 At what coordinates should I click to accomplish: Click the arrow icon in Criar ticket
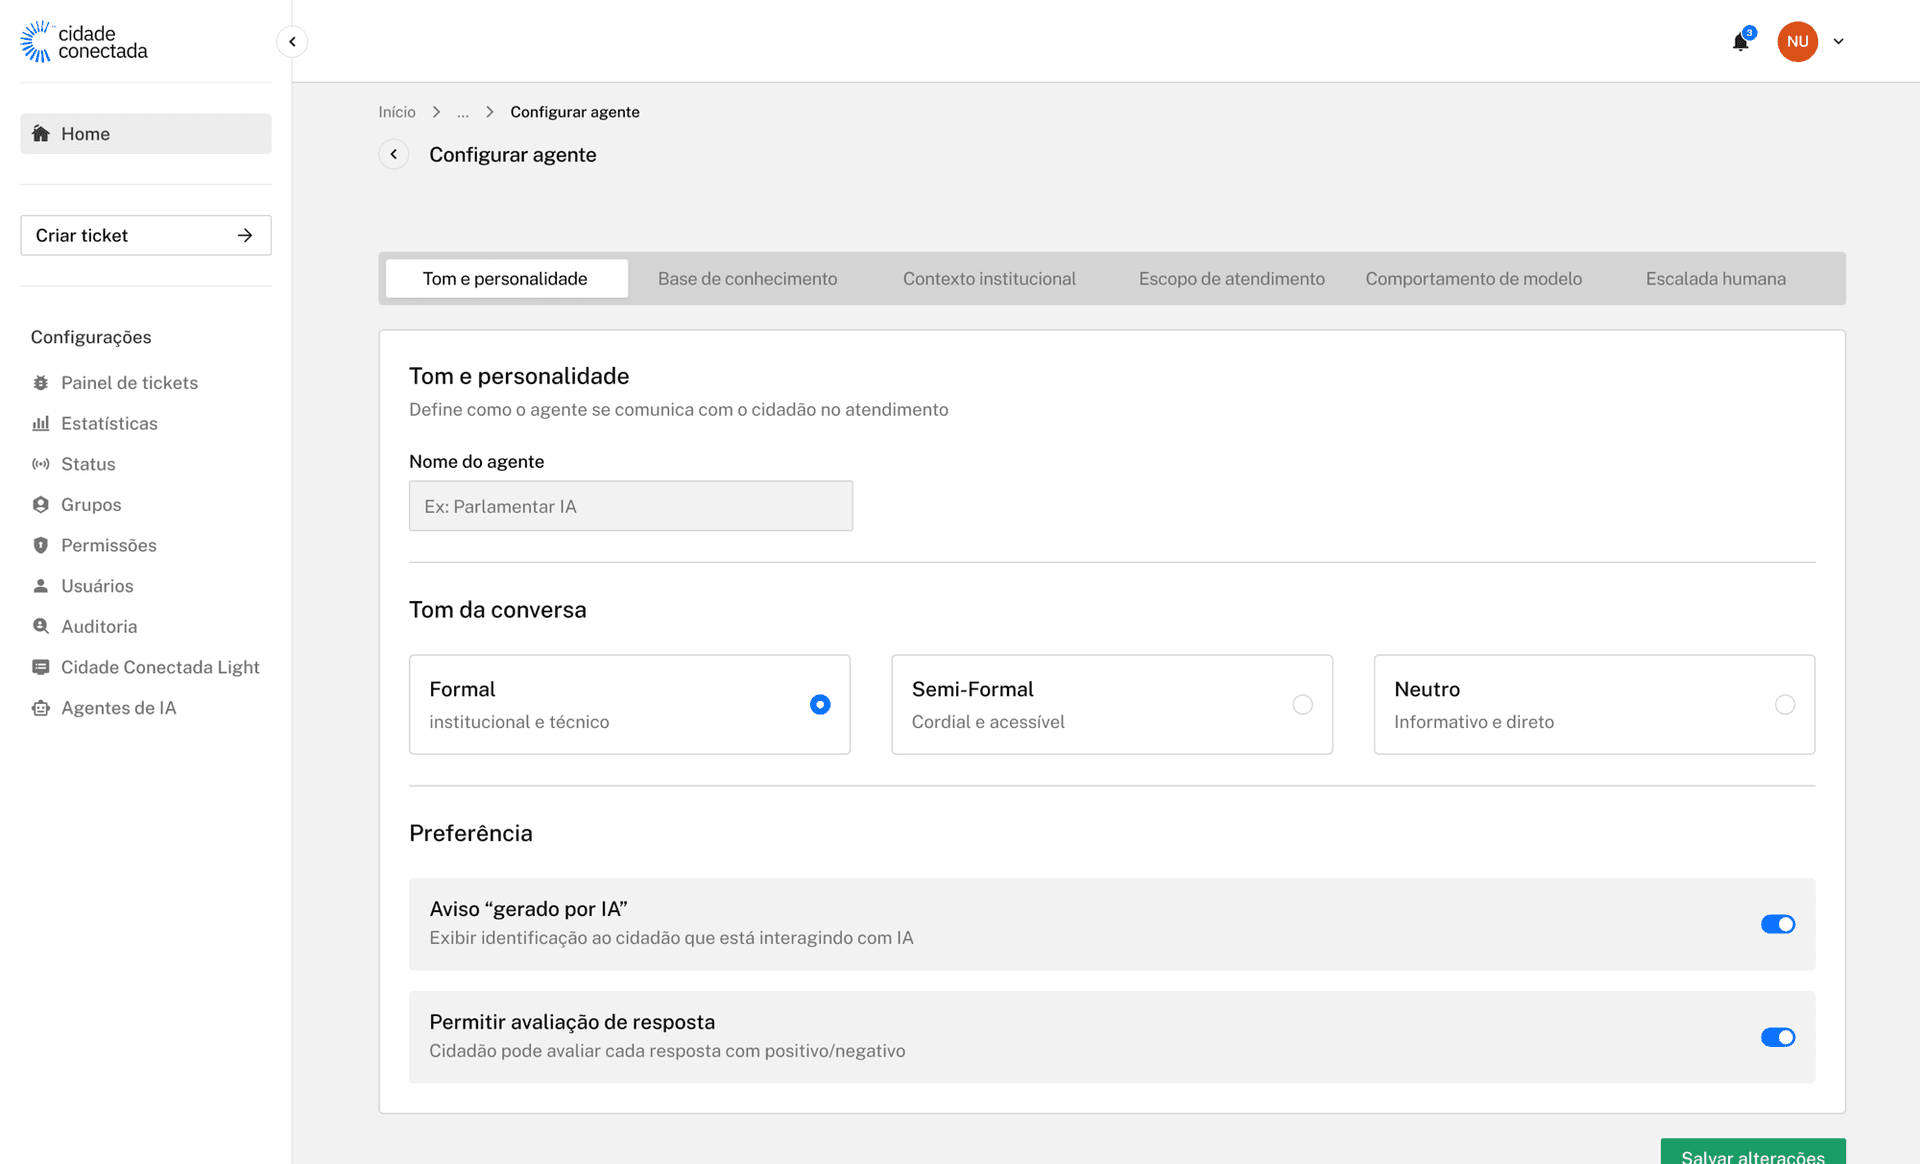coord(245,235)
